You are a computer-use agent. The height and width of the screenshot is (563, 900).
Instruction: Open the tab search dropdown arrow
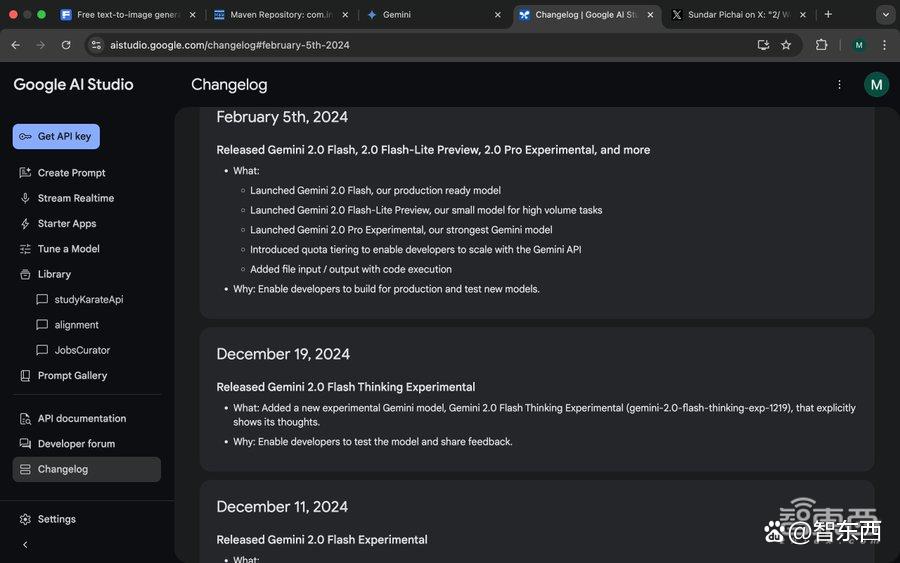[885, 15]
